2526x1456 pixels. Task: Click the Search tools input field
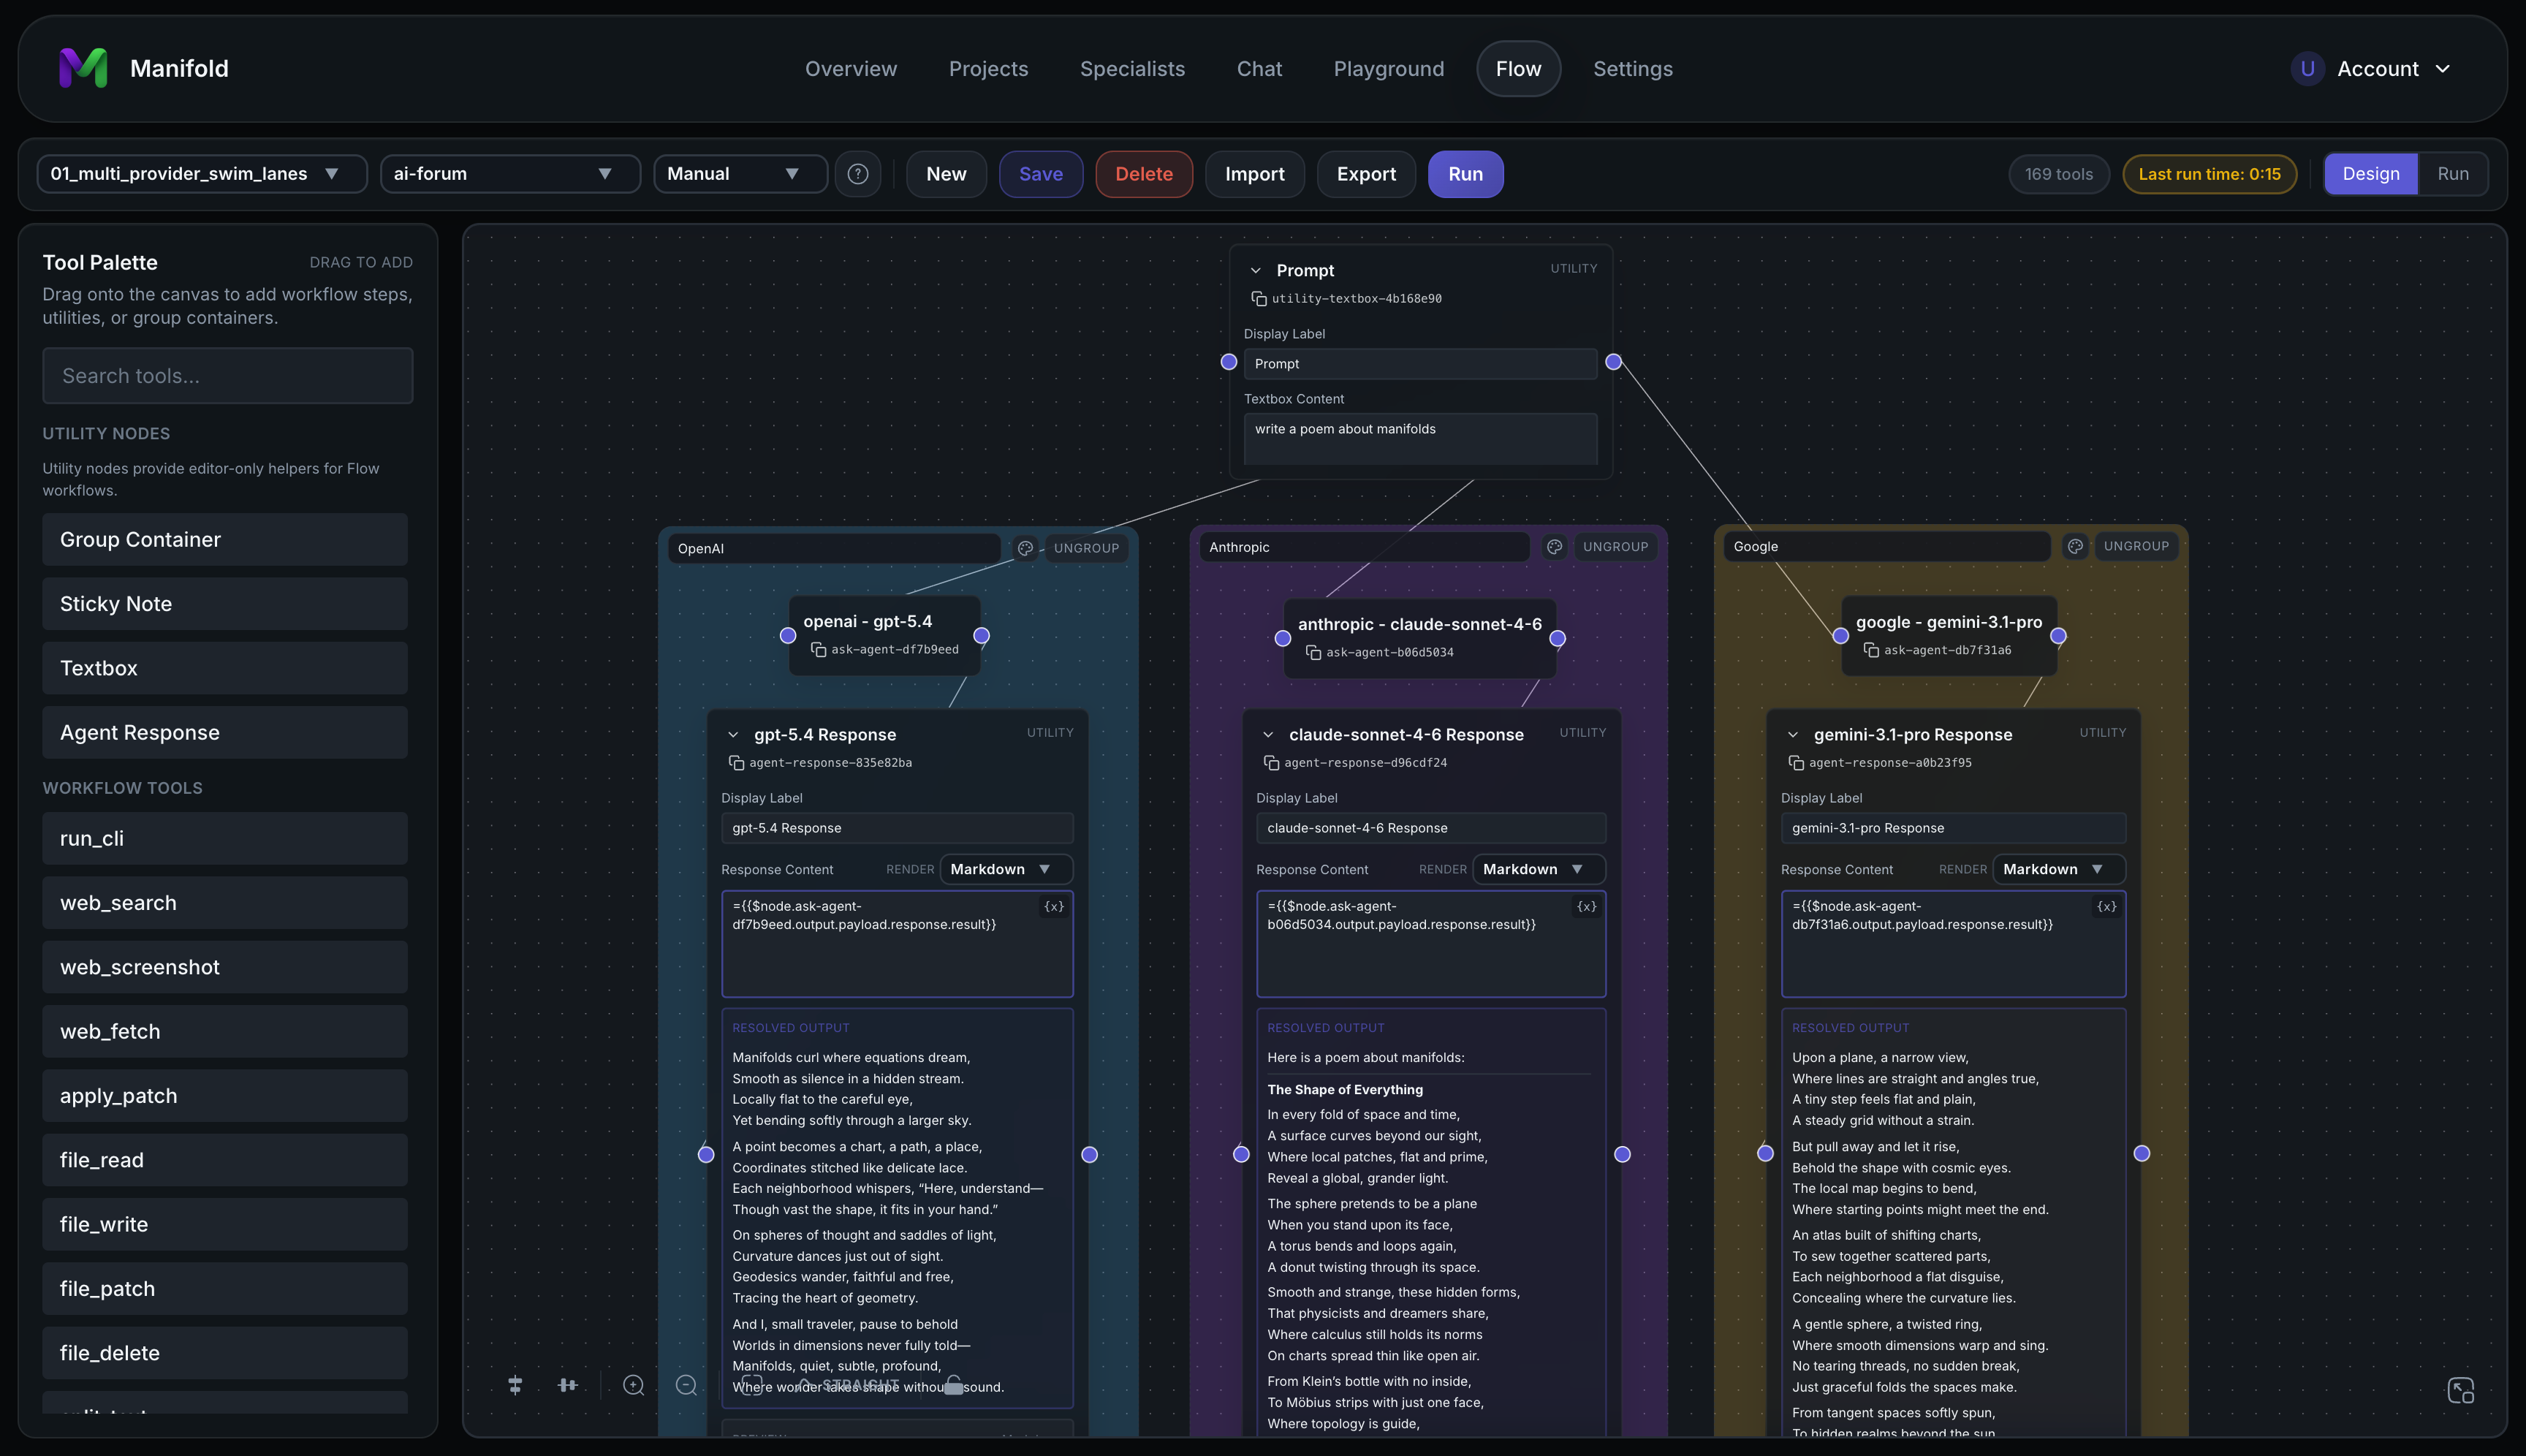click(x=227, y=376)
